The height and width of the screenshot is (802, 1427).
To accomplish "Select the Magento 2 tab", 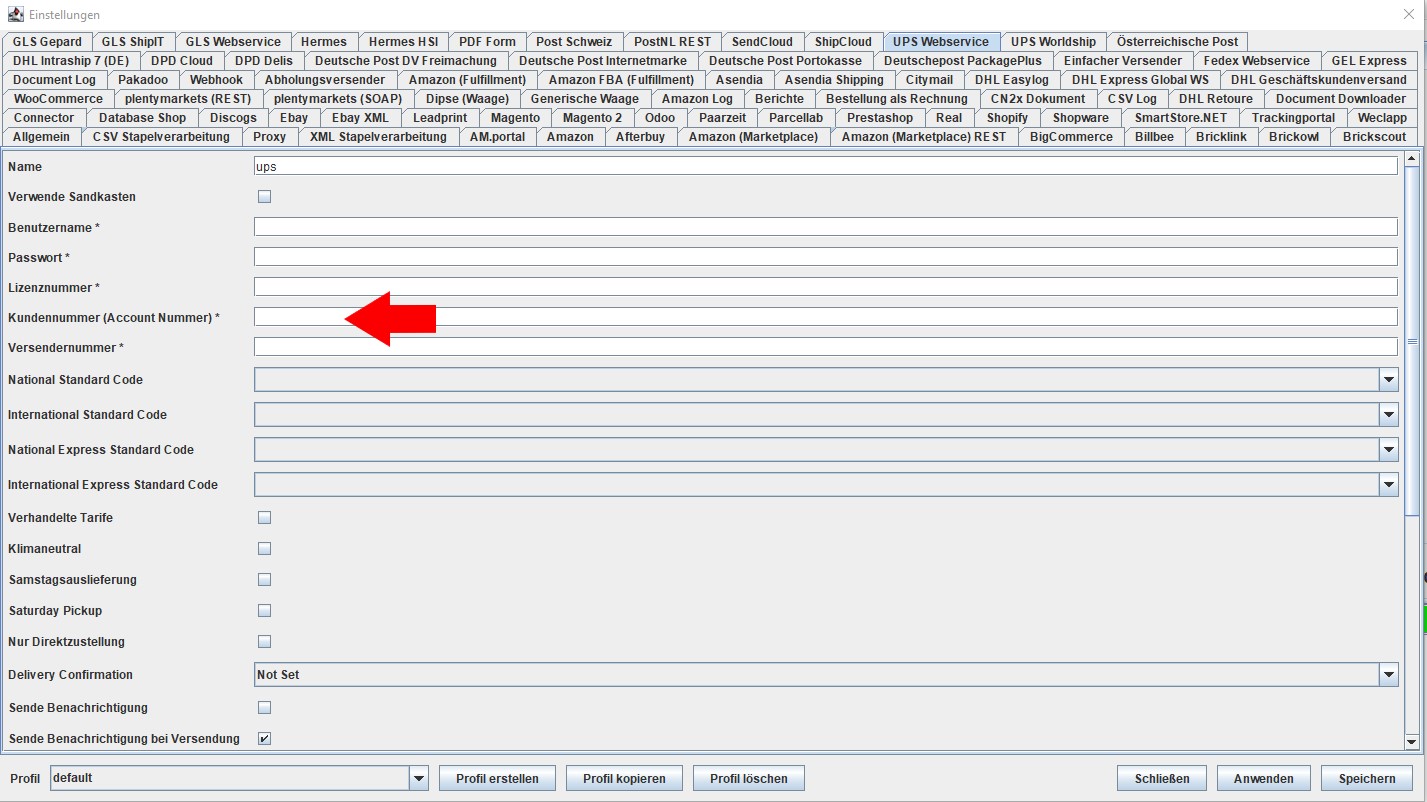I will pos(592,118).
